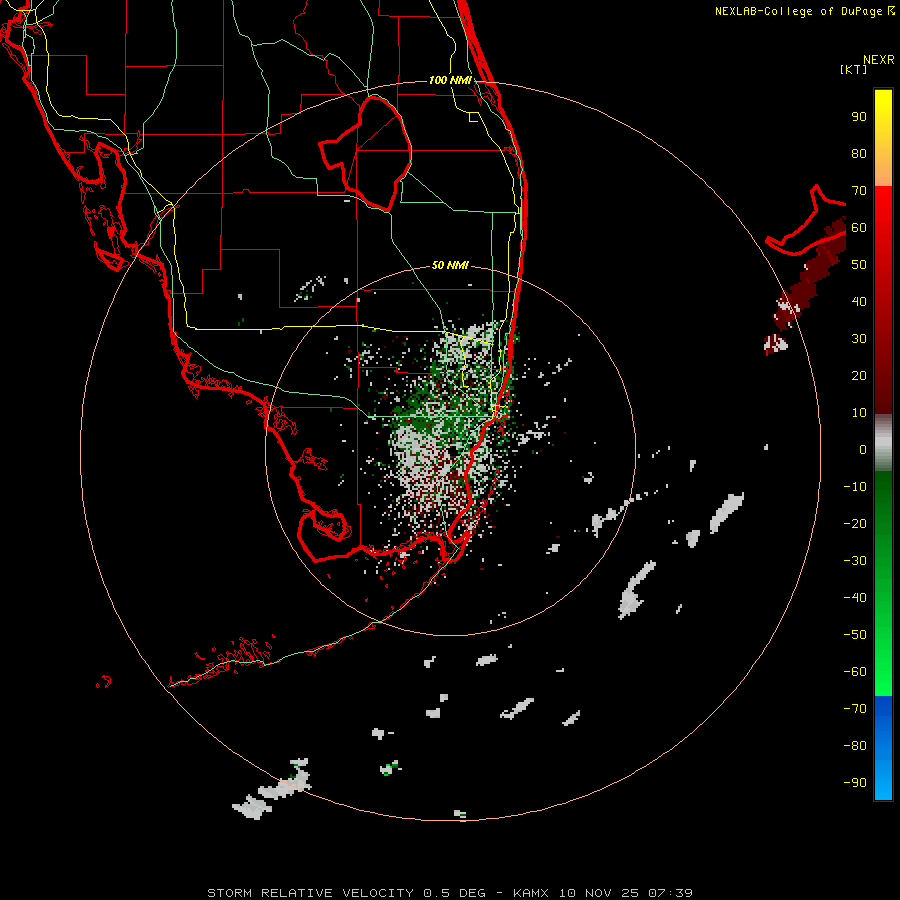The height and width of the screenshot is (900, 900).
Task: Click the NEXLAB-College of DuPage credit text
Action: tap(804, 11)
